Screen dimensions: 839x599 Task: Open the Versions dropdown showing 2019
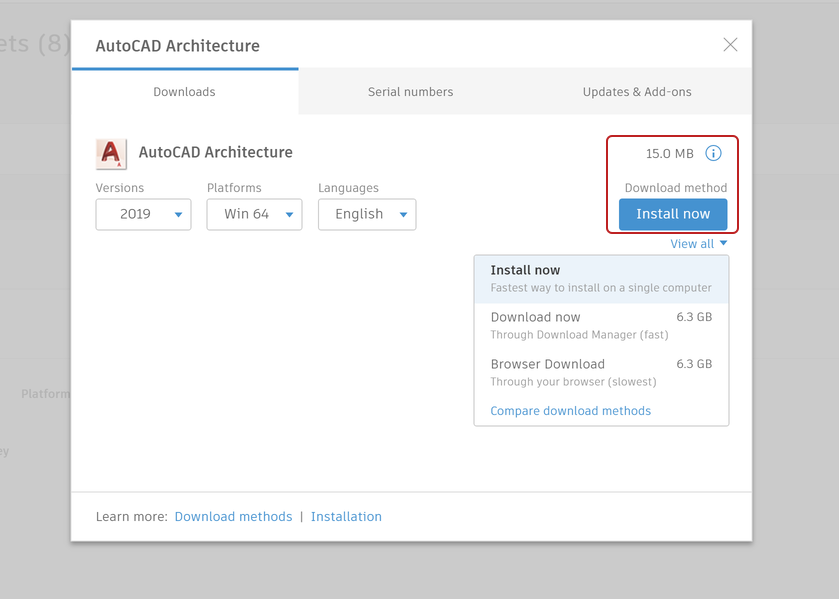(x=143, y=214)
